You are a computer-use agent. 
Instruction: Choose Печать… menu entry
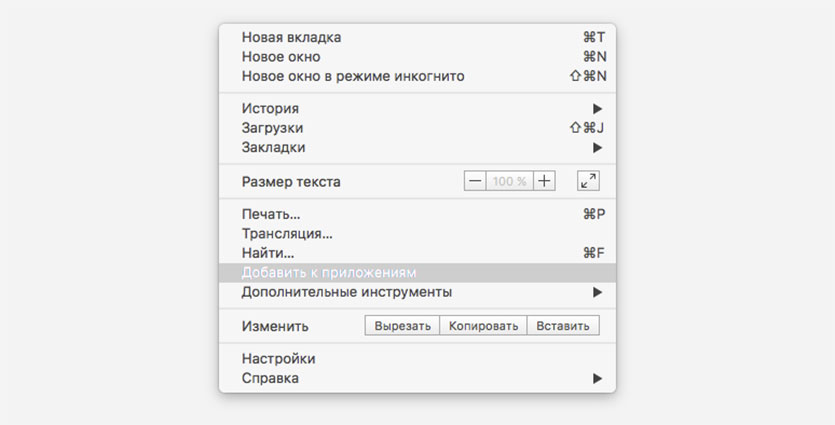click(271, 214)
